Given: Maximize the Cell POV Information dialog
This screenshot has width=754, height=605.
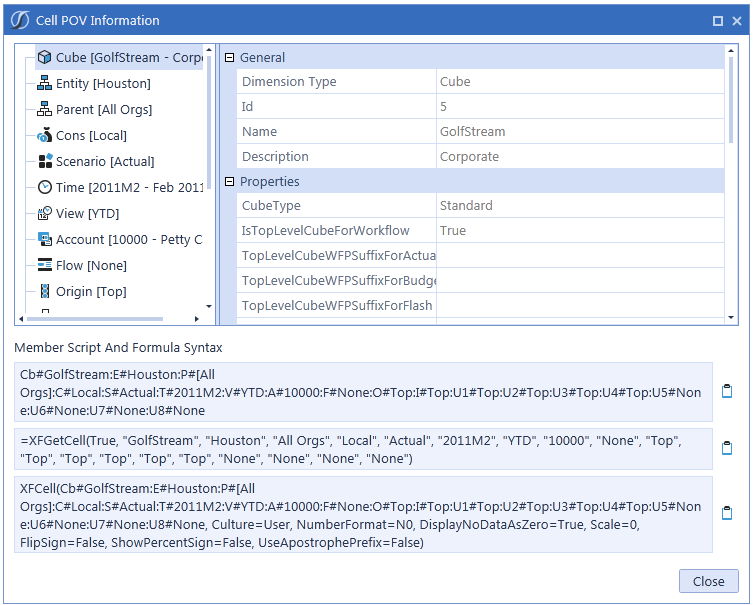Looking at the screenshot, I should 718,20.
